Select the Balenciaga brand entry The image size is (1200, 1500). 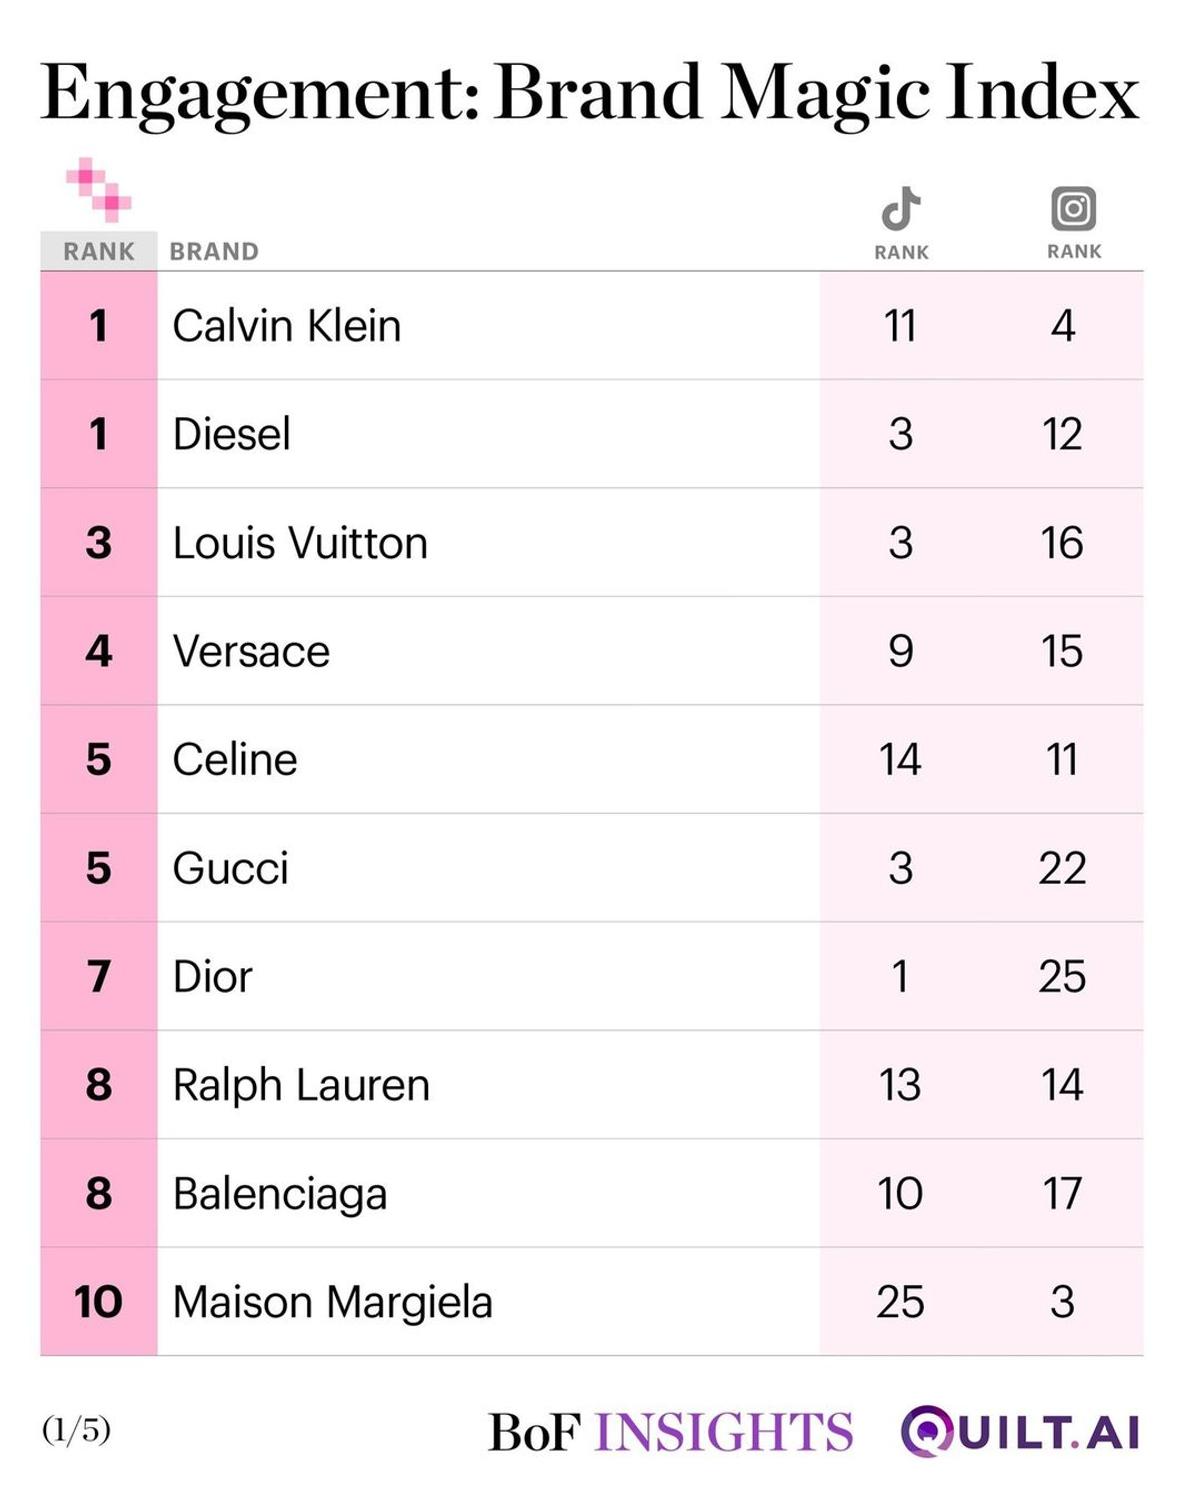280,1194
